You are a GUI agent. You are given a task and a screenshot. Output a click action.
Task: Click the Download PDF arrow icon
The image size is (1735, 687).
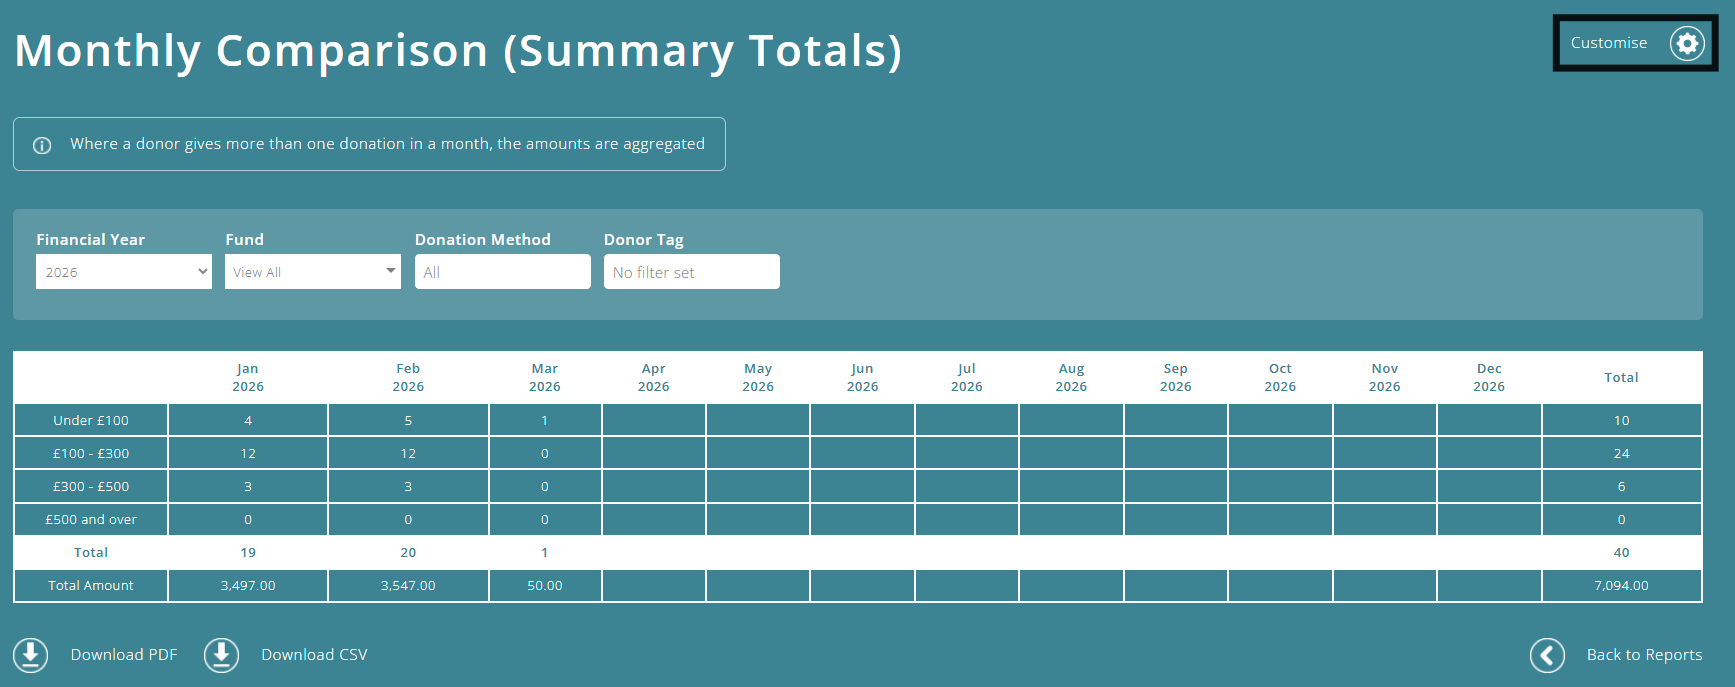pos(31,655)
